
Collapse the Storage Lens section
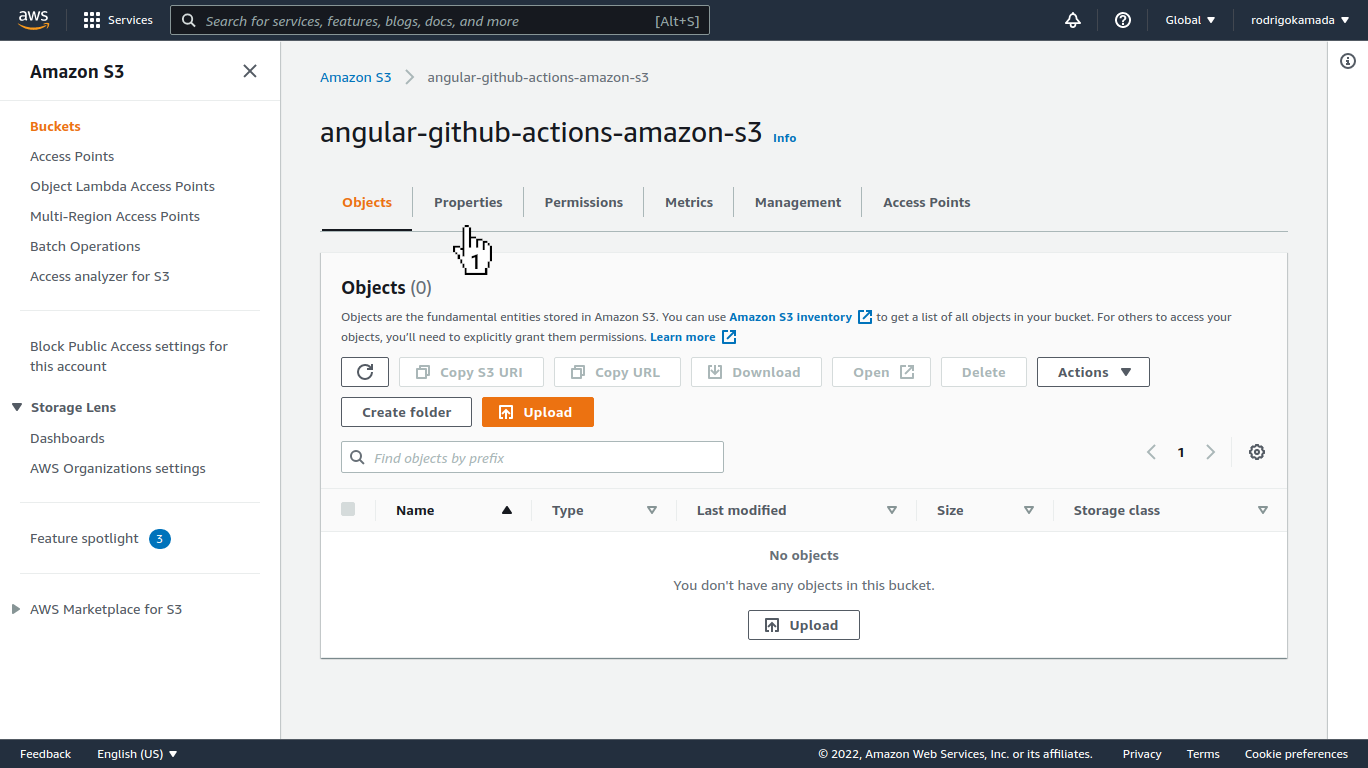(x=15, y=407)
